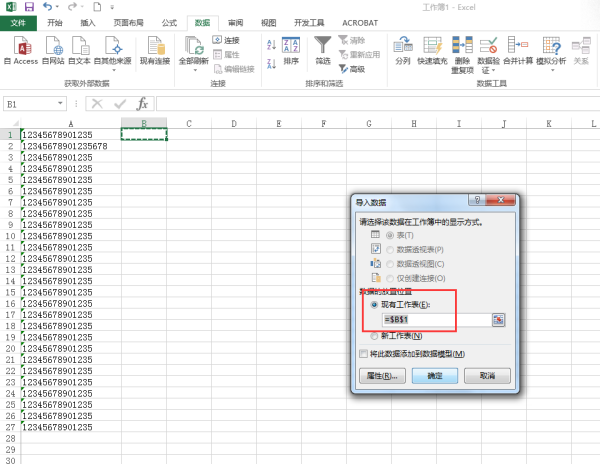Click the 分列 text-to-columns icon

pos(403,45)
